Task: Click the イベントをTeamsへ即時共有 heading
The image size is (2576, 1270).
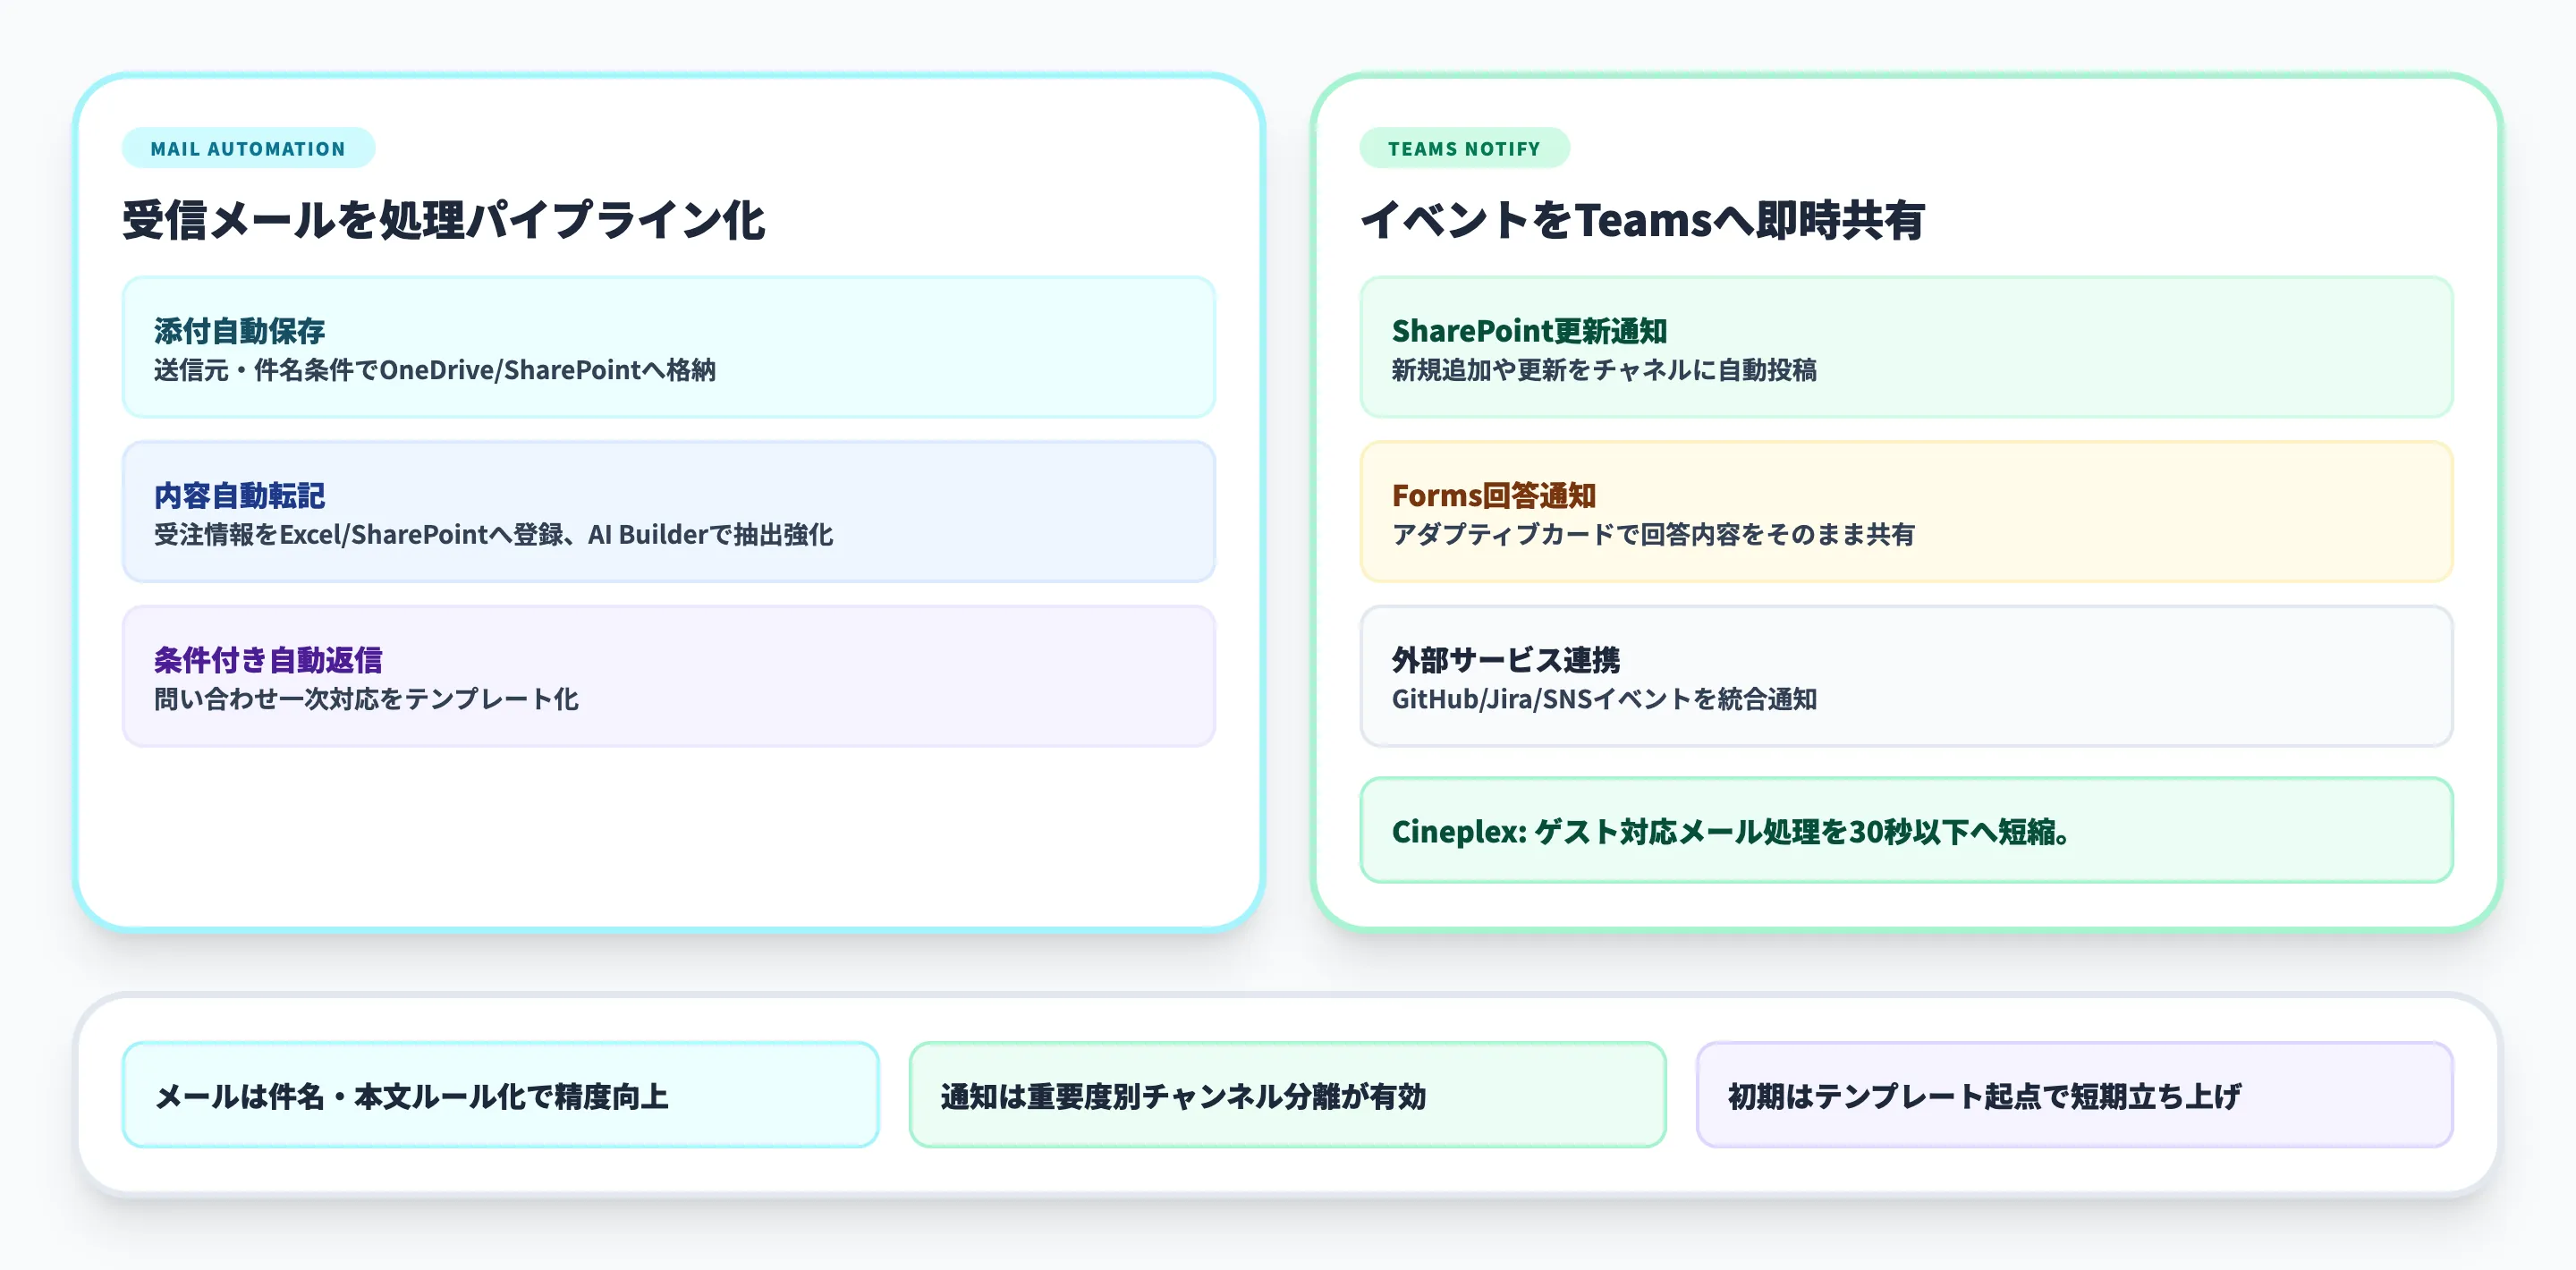Action: (x=1641, y=220)
